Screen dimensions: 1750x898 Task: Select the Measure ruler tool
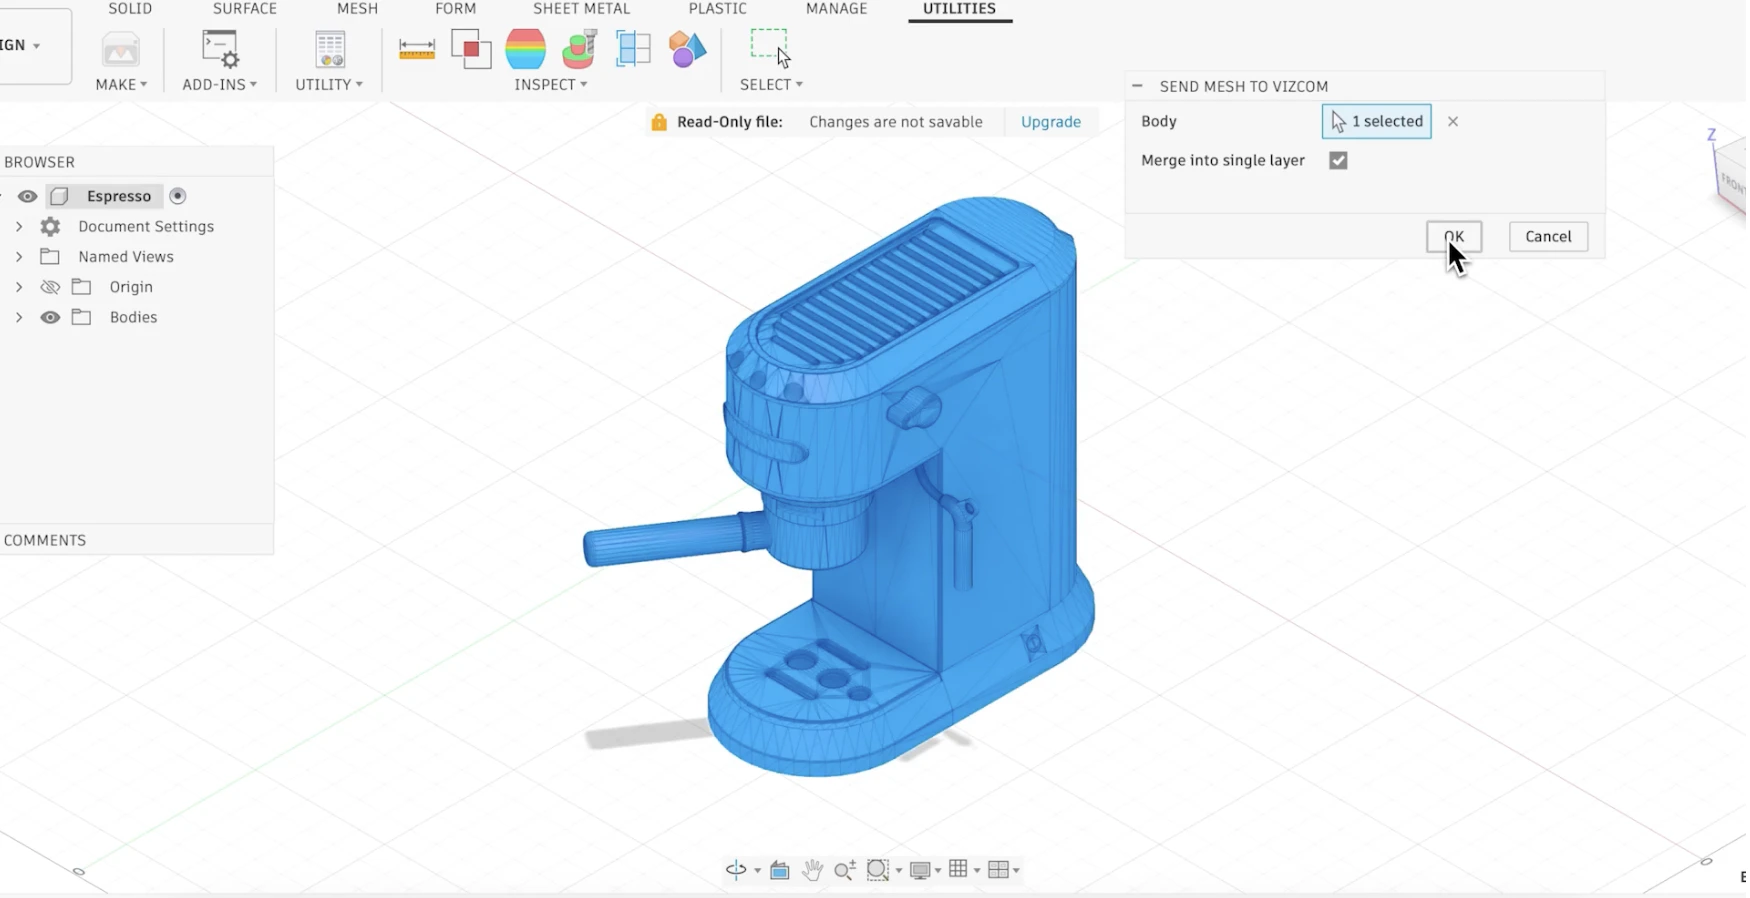click(416, 48)
